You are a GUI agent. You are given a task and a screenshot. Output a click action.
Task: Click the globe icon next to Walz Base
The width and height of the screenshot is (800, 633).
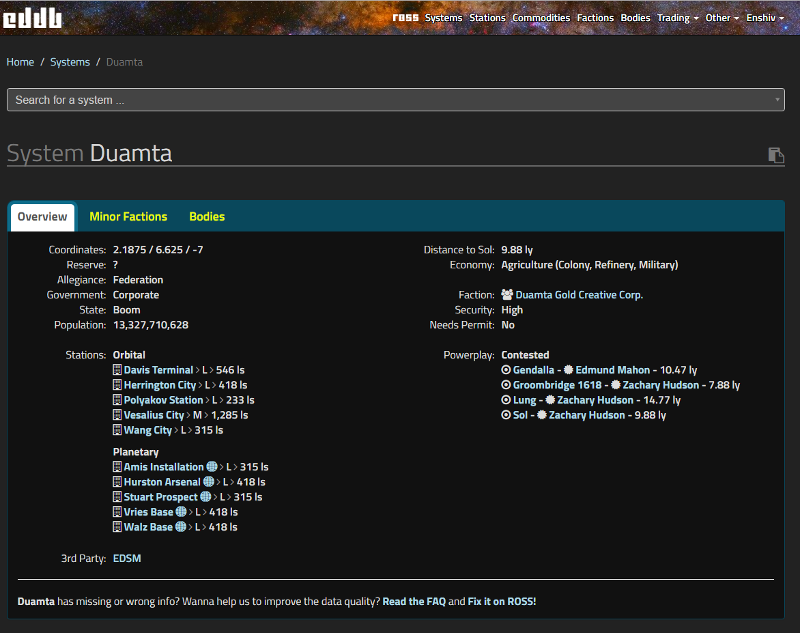point(181,527)
